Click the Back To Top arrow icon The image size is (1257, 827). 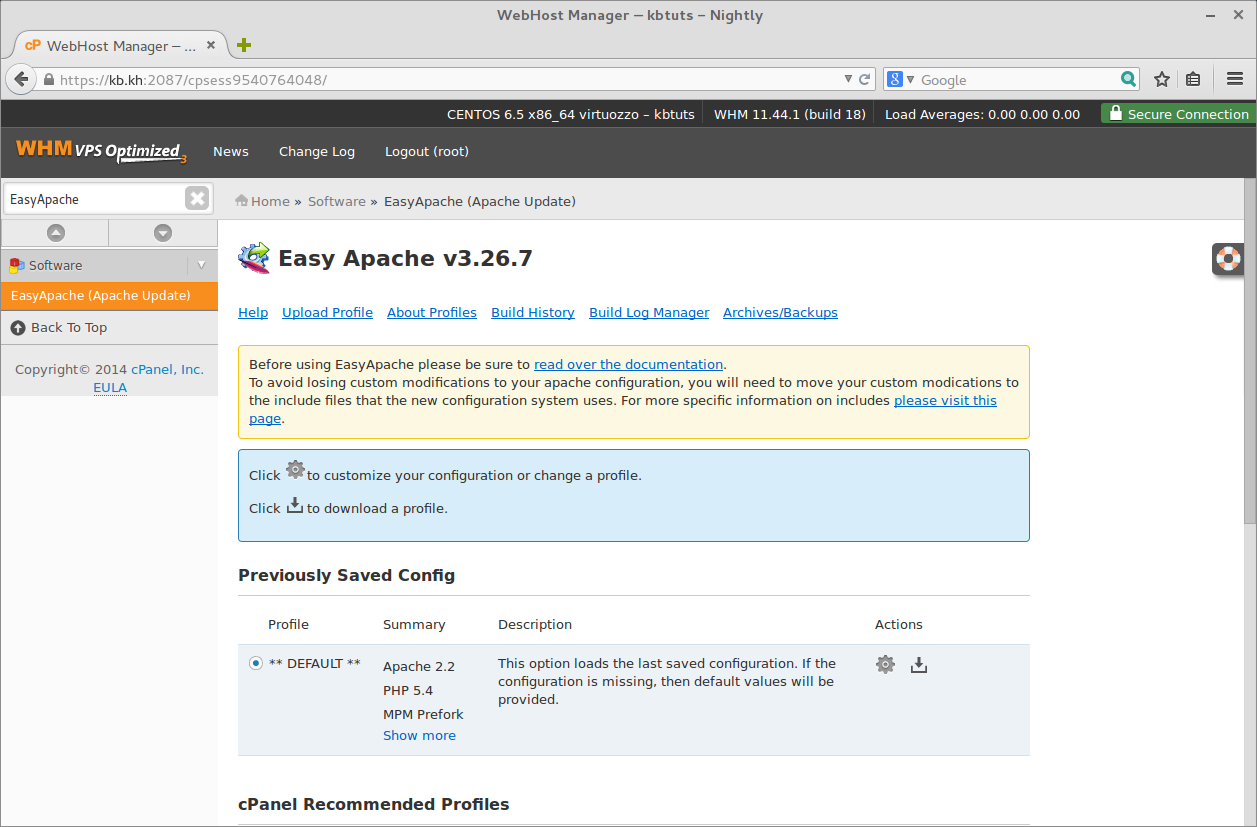18,328
